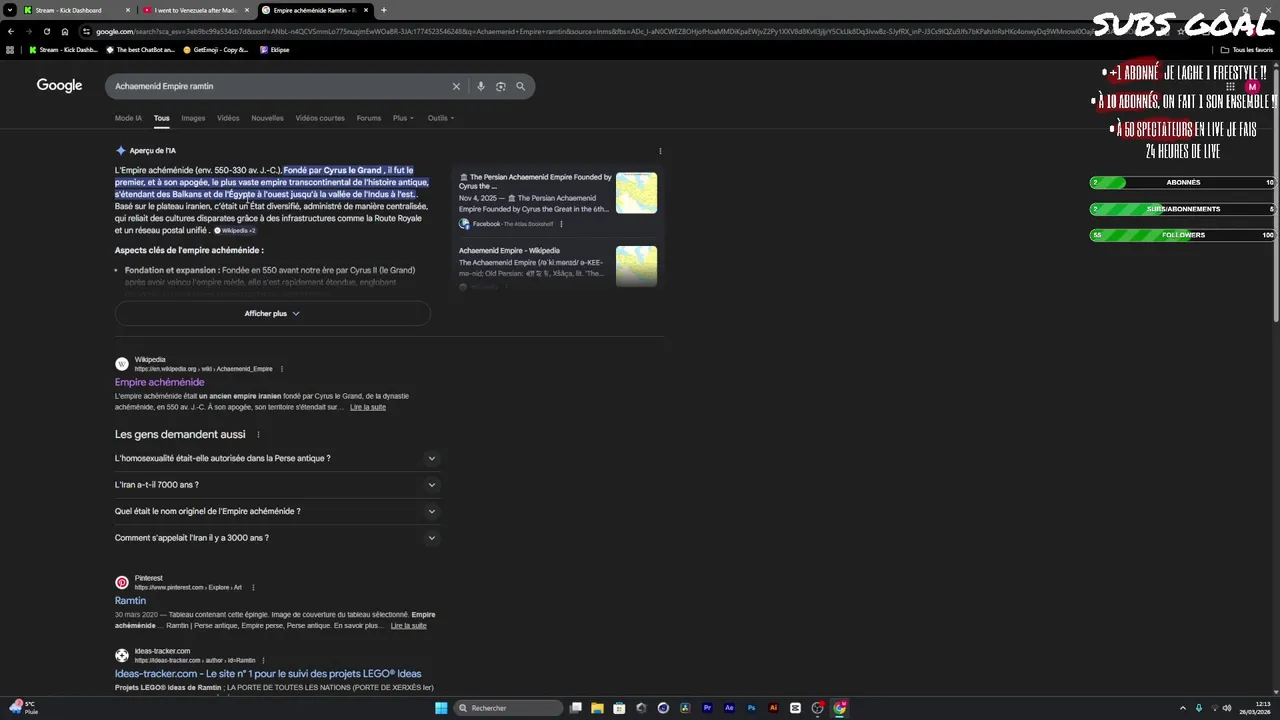Open the GetEmoji bookmark
Screen dimensions: 1280x720
click(214, 49)
